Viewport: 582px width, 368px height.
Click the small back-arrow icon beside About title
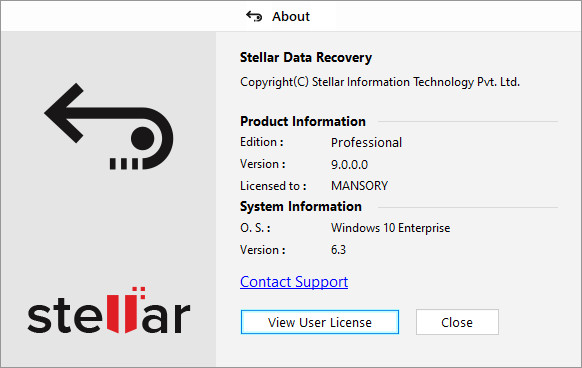coord(254,16)
